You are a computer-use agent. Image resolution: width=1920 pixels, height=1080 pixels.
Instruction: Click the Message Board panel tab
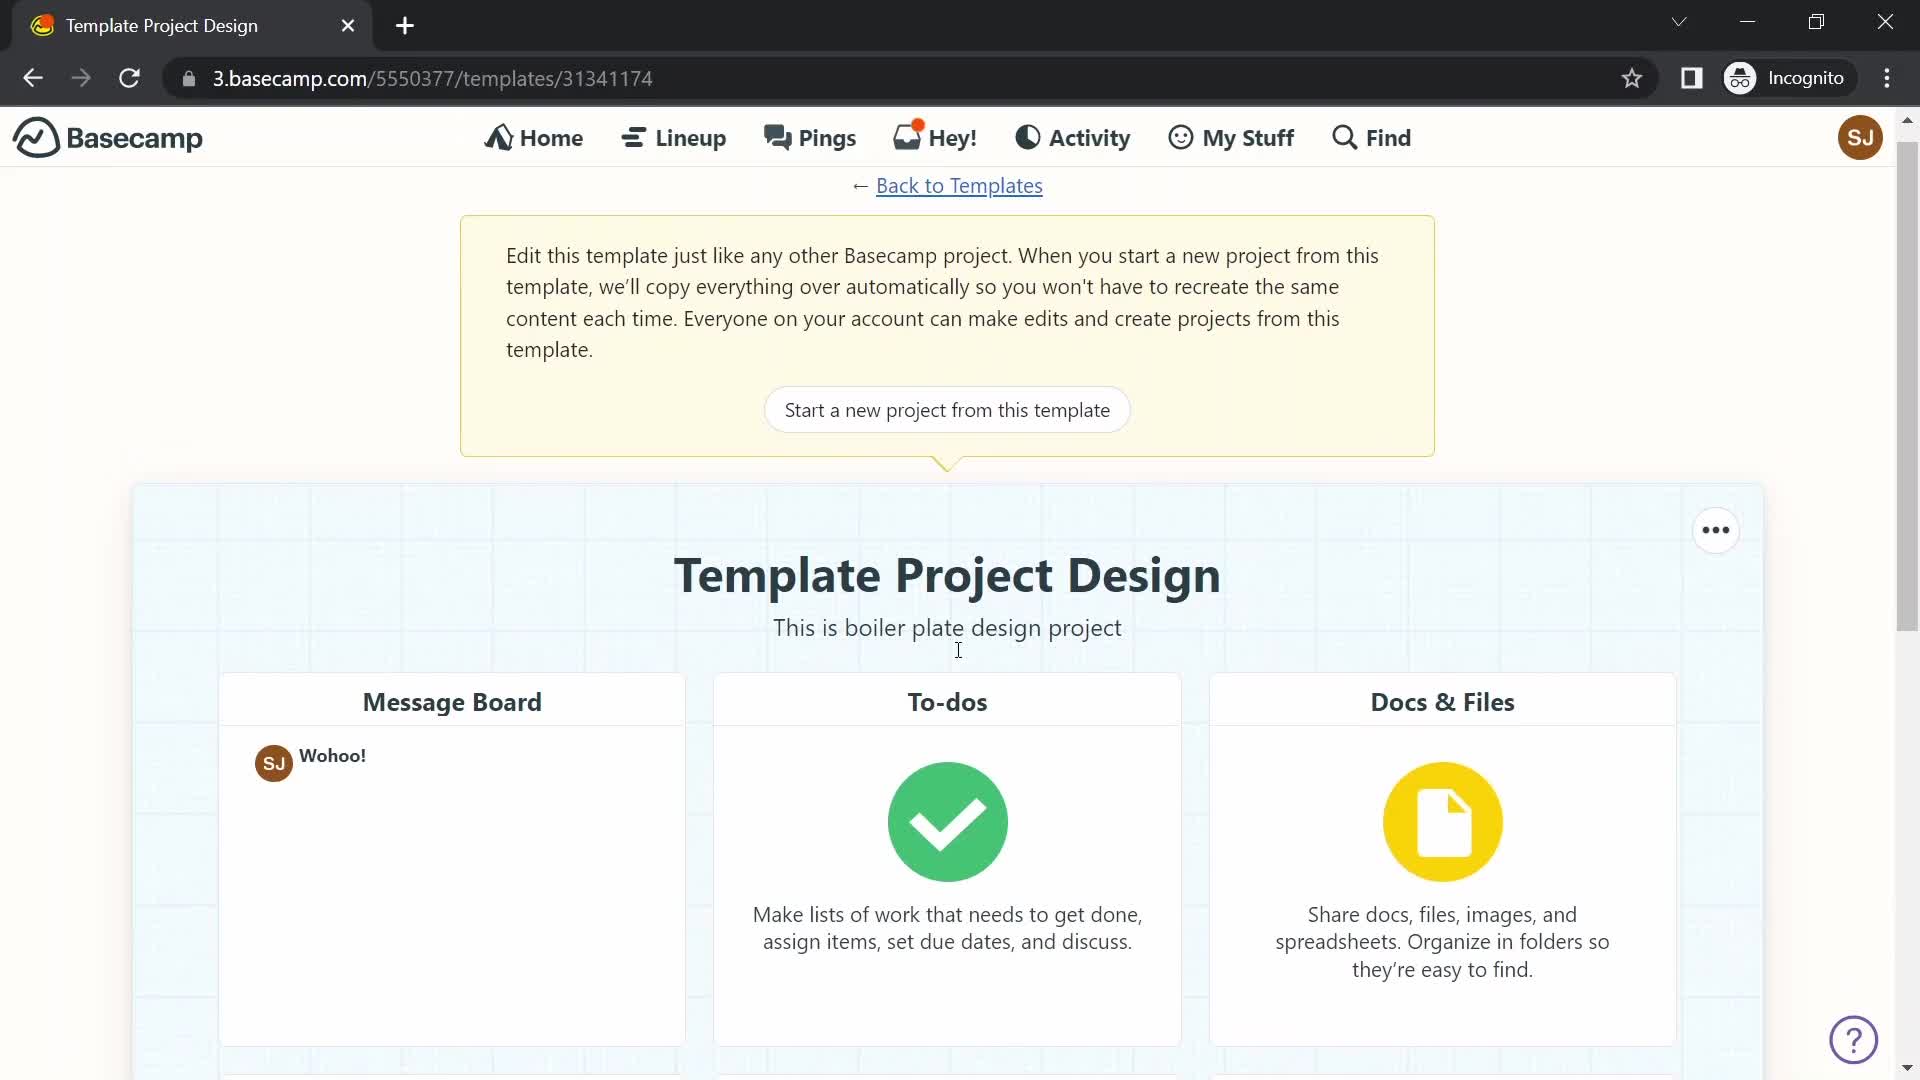coord(451,700)
